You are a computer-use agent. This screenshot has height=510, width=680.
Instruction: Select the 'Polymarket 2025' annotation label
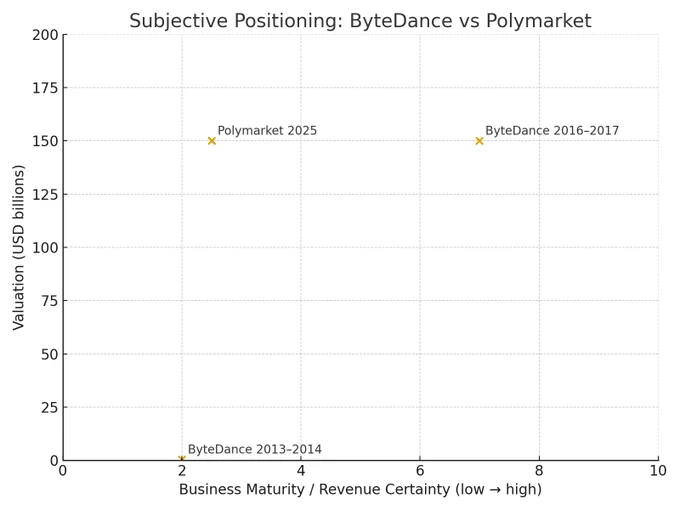(267, 131)
